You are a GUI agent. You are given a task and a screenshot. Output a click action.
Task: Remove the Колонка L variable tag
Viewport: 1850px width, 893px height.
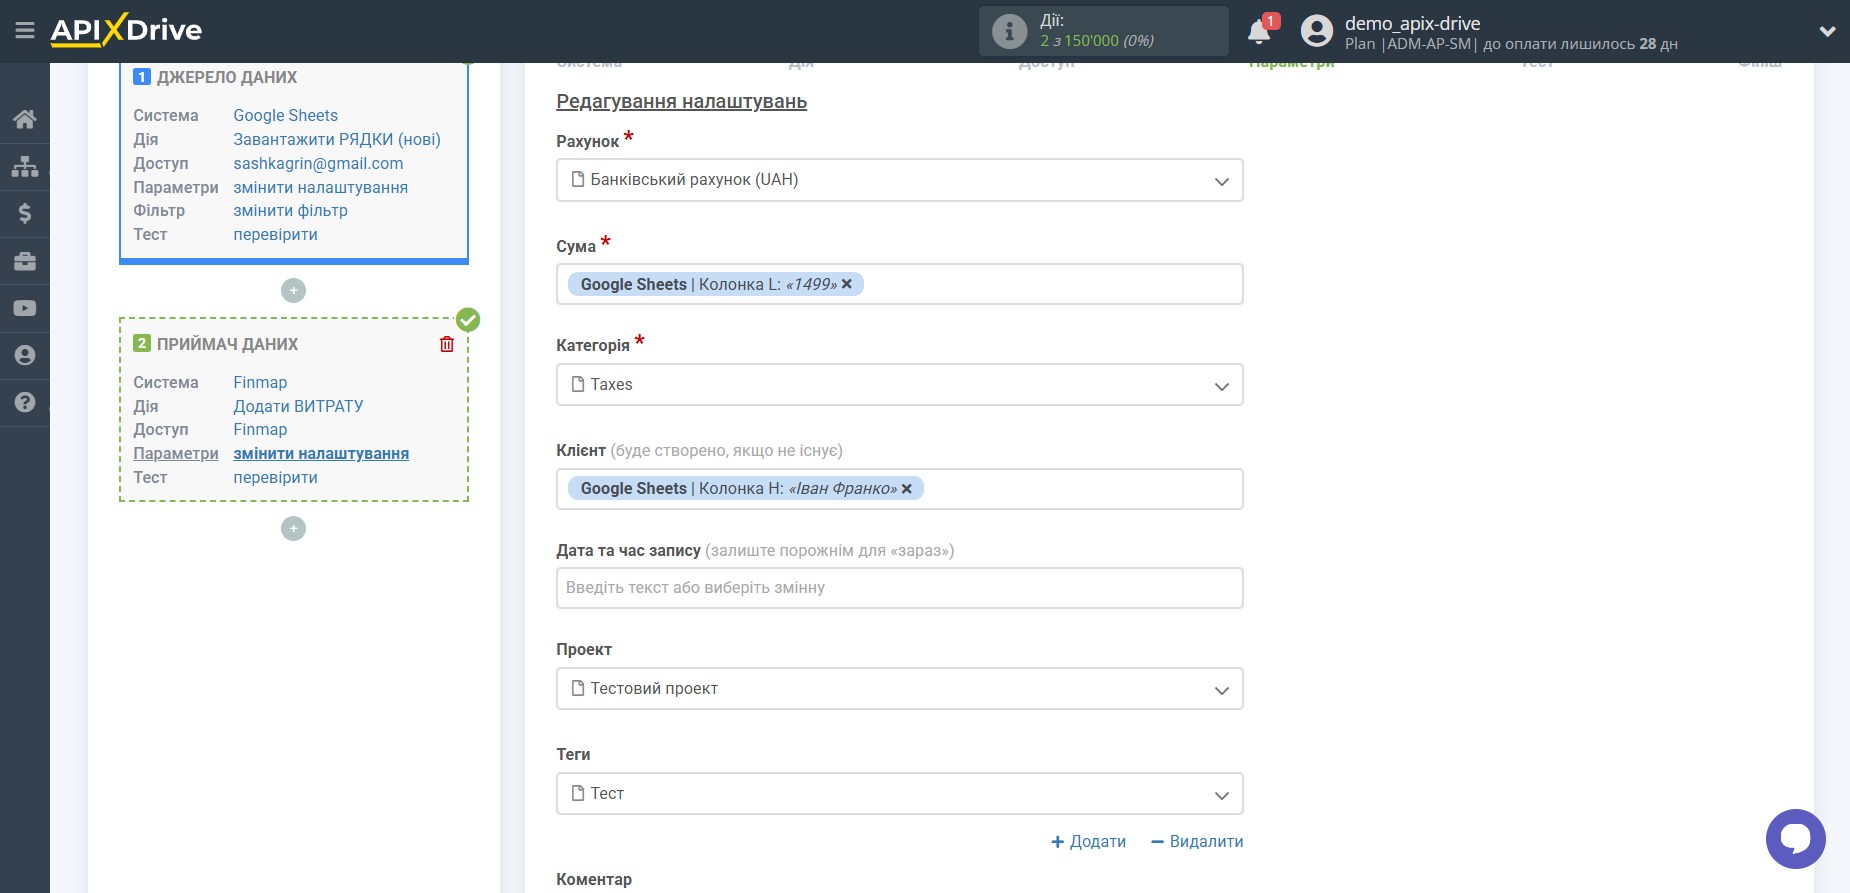pos(847,284)
